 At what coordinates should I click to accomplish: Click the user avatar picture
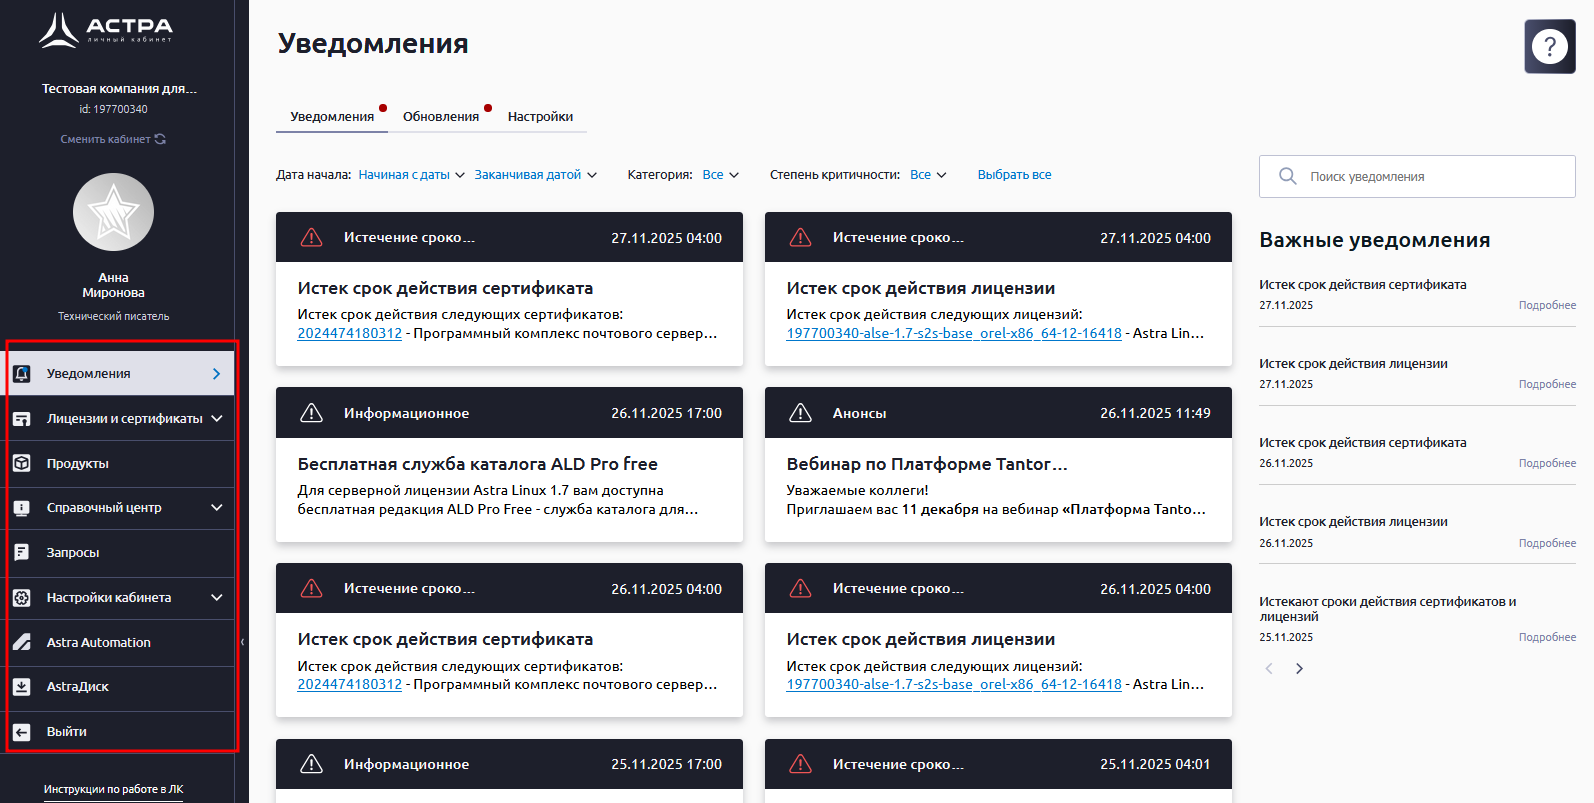(x=113, y=212)
